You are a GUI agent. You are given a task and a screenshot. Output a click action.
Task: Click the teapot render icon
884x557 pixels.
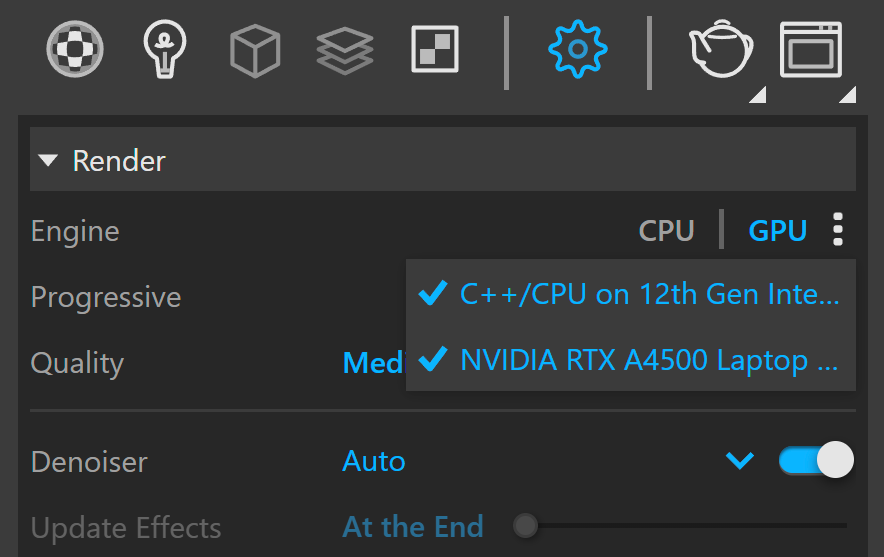point(721,49)
